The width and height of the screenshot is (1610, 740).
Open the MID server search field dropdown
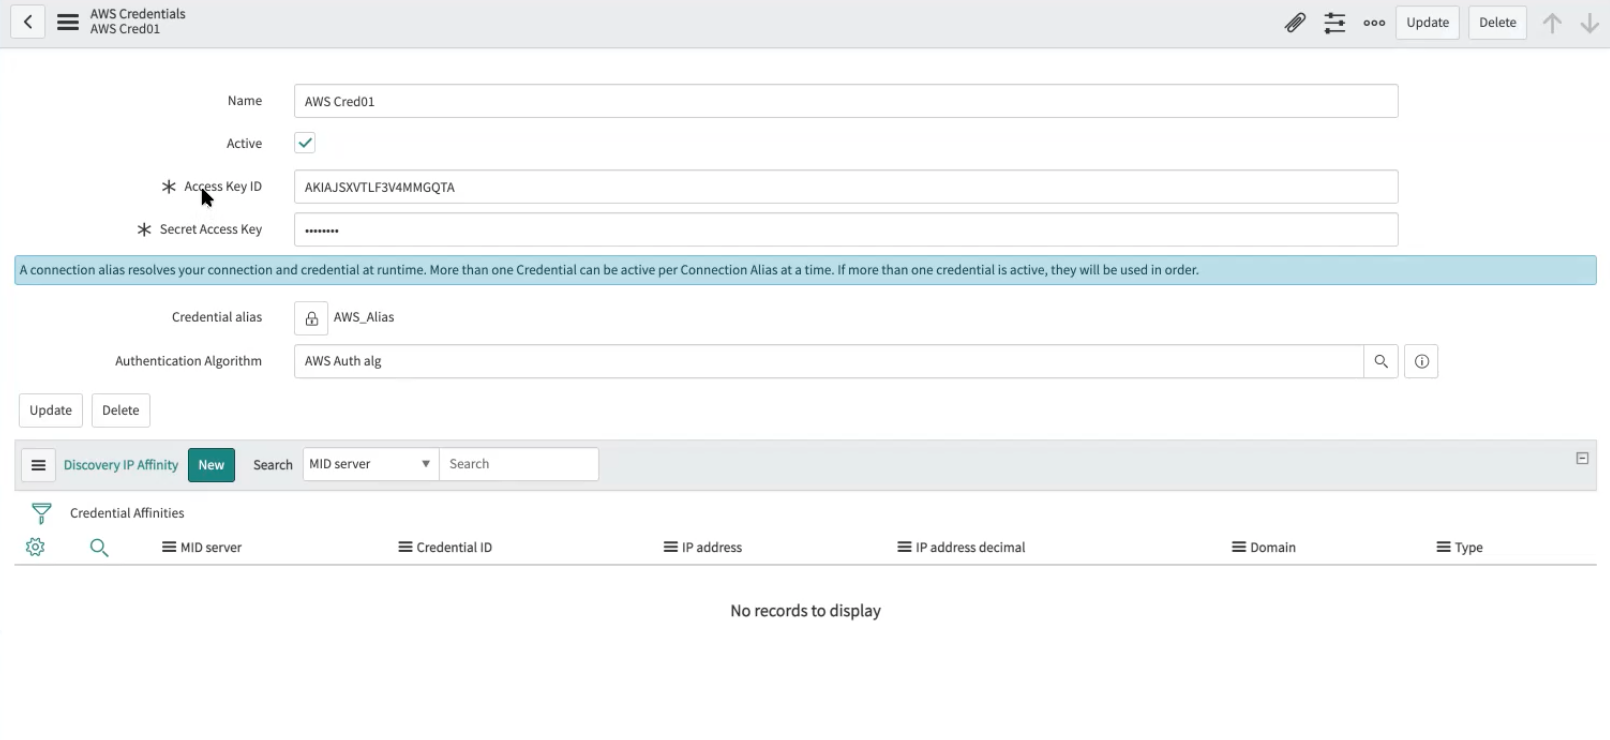(x=371, y=464)
